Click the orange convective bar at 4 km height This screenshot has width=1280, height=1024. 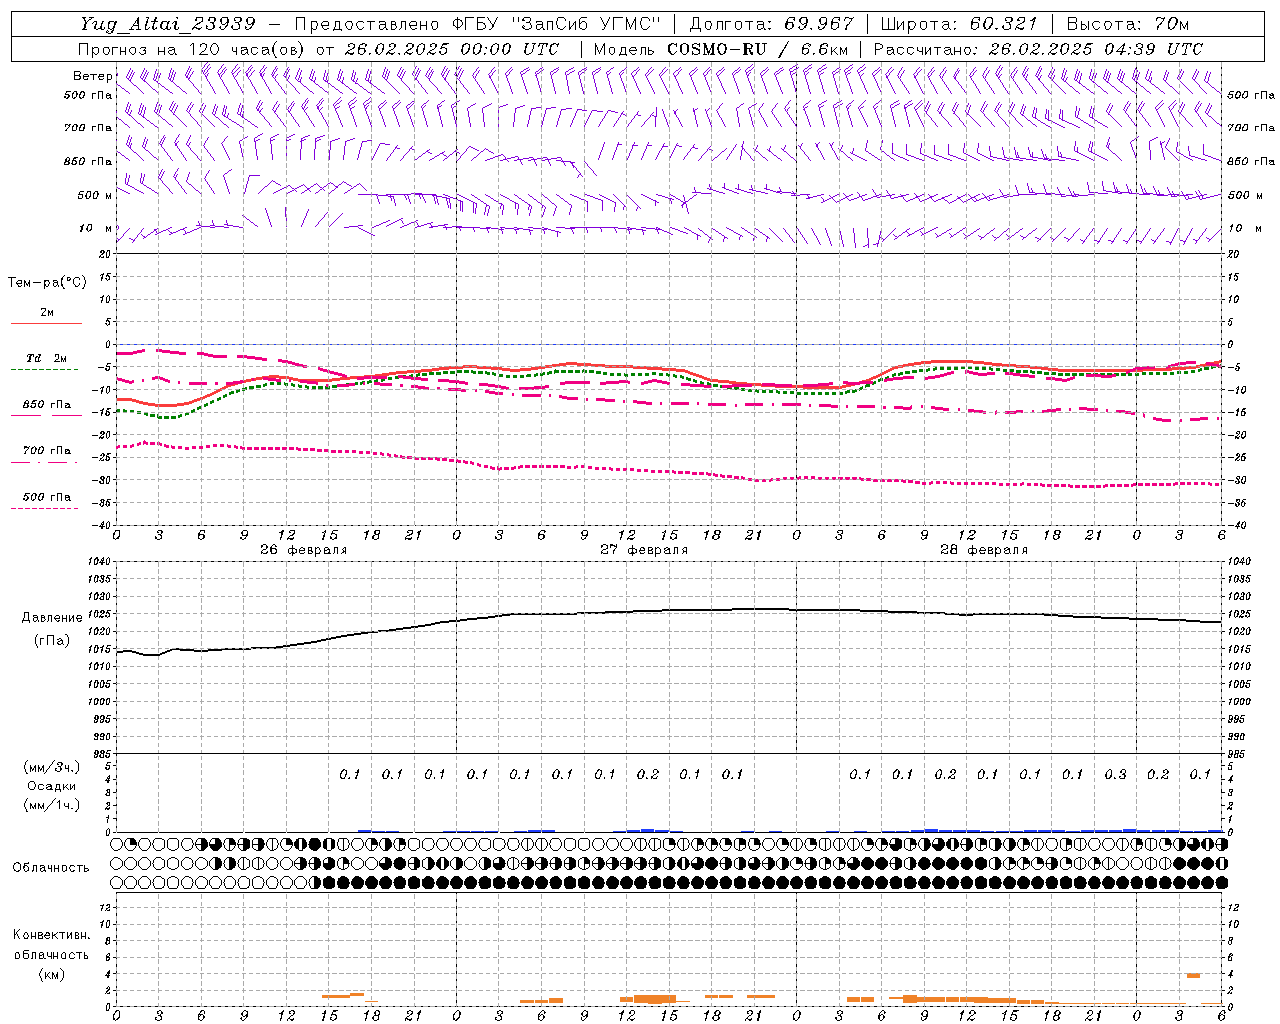(1193, 975)
